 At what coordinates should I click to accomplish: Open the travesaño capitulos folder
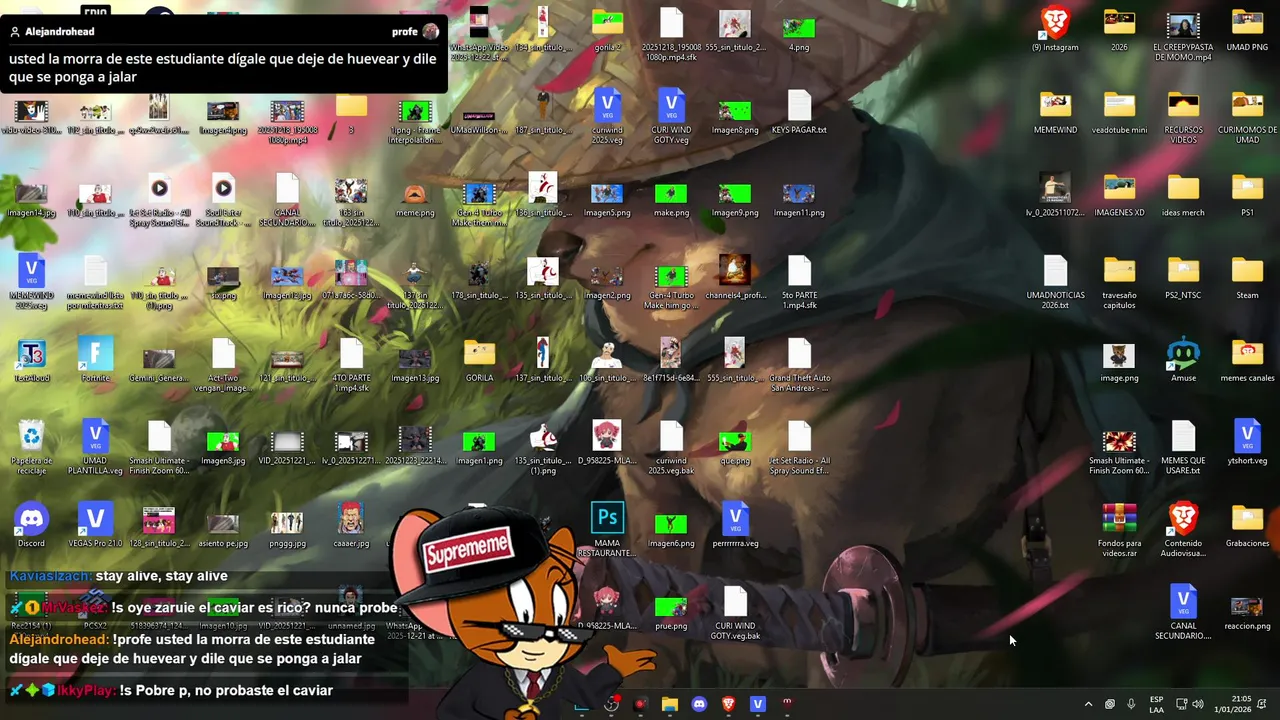pos(1119,284)
